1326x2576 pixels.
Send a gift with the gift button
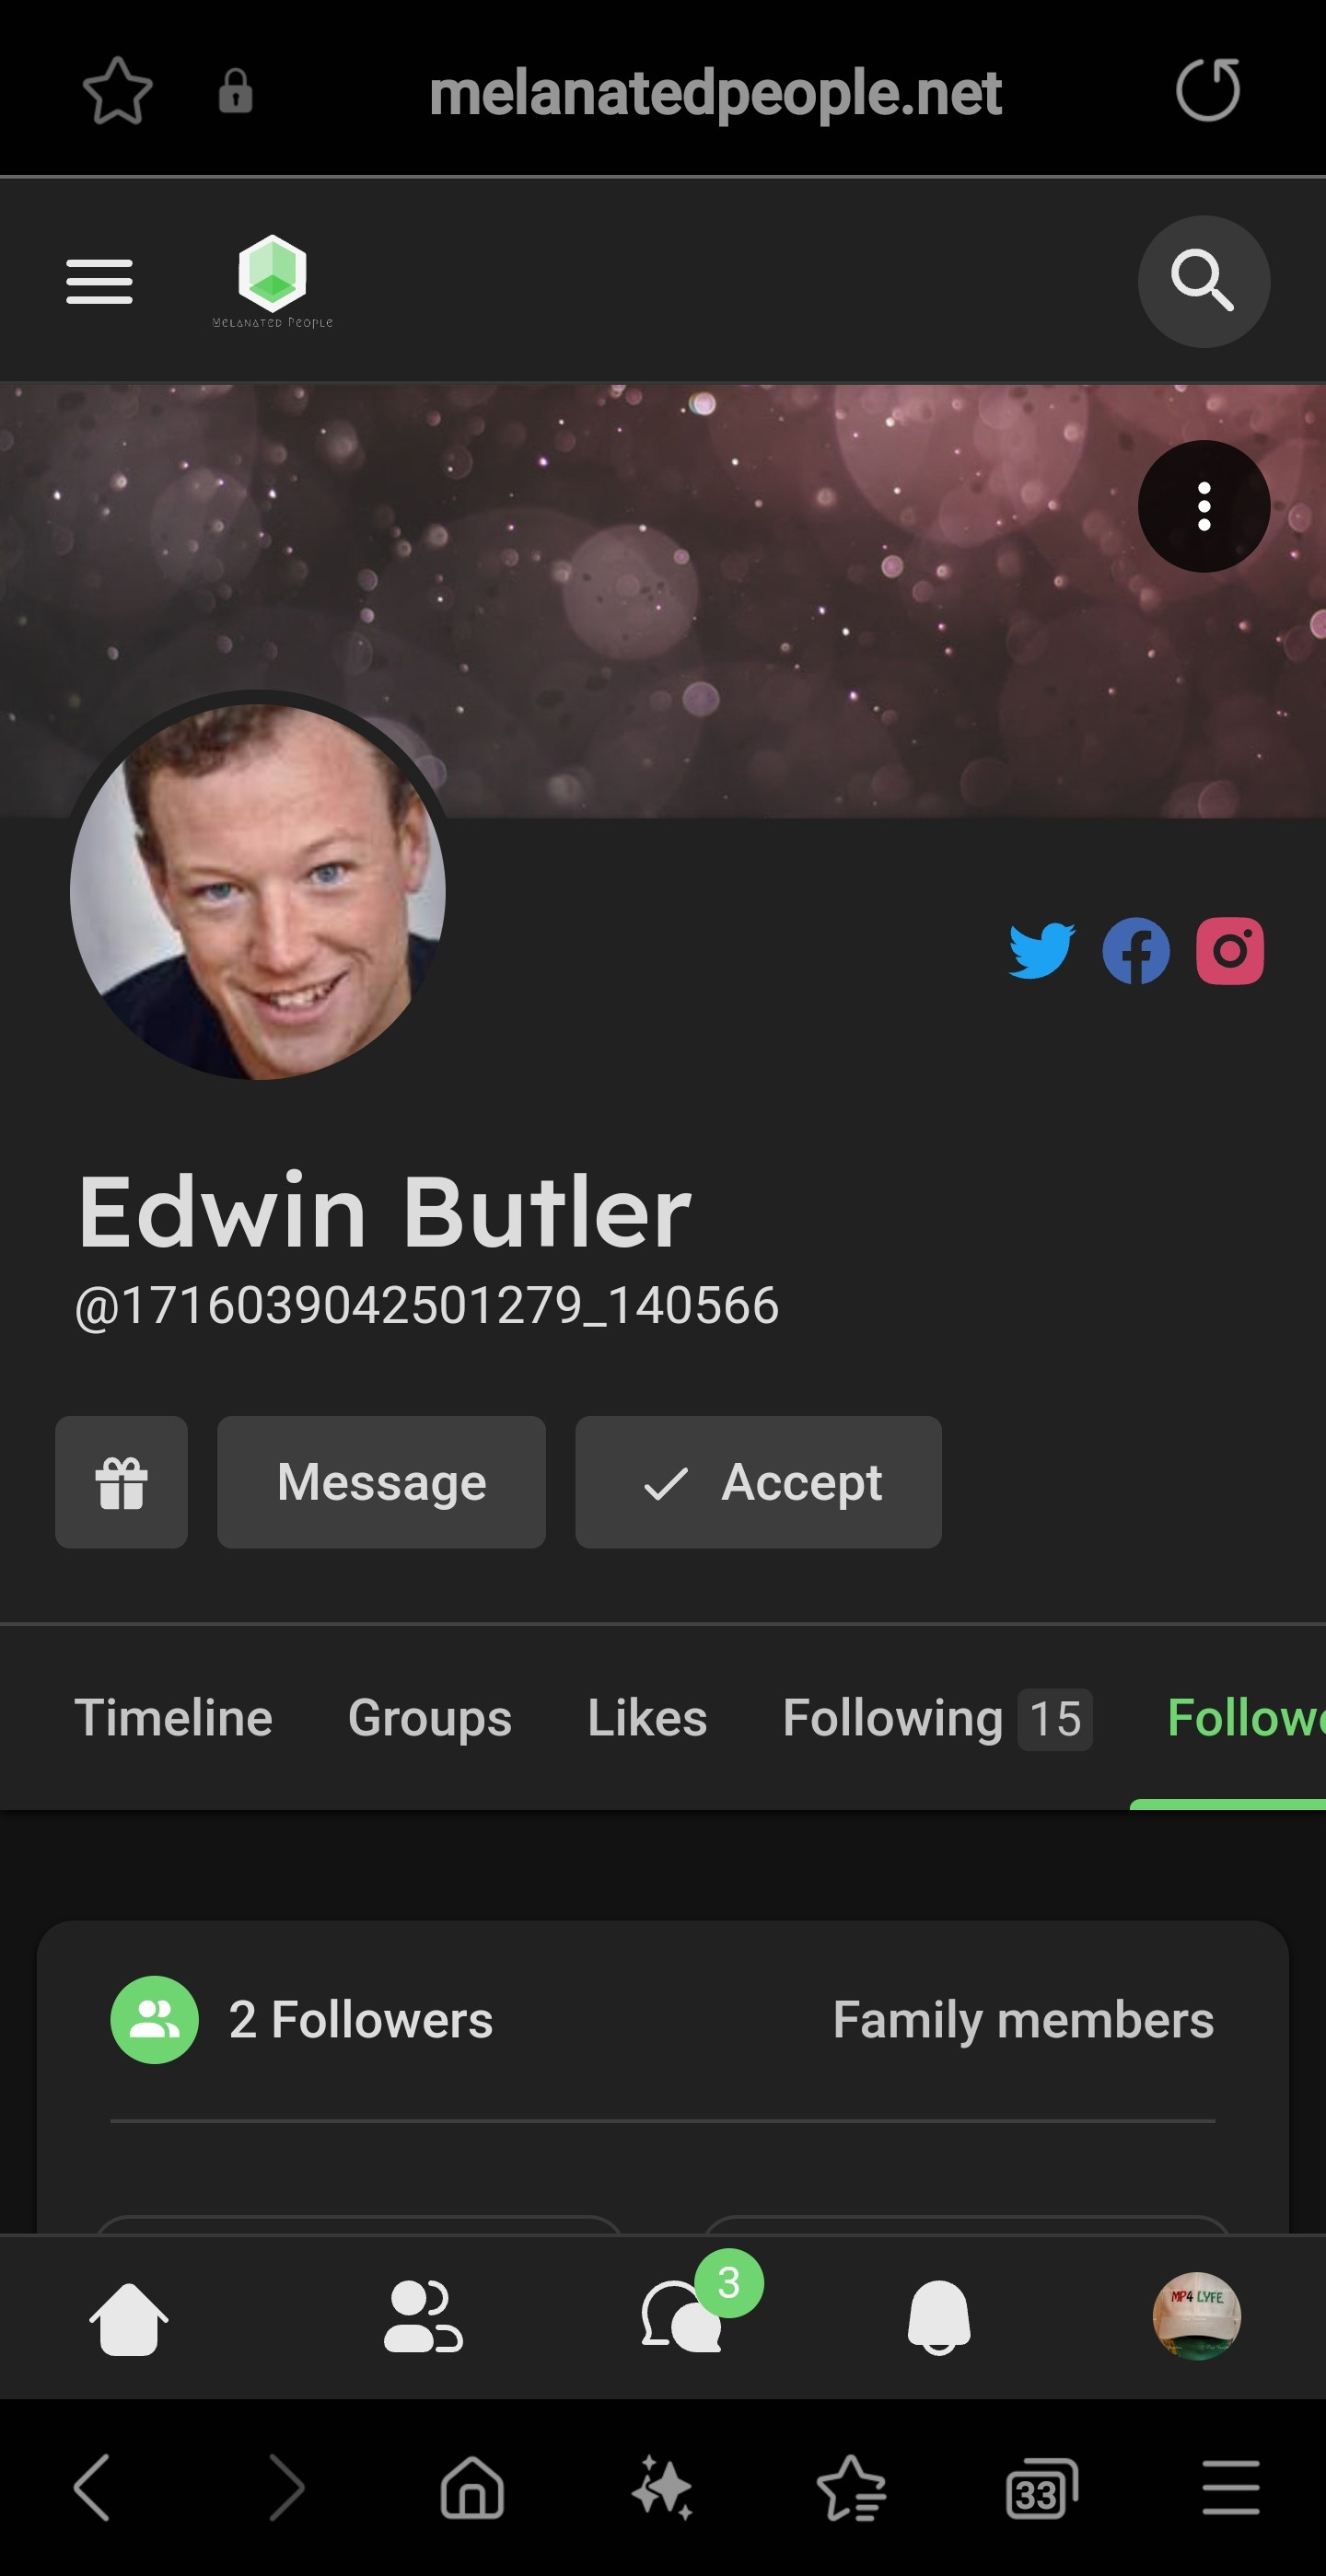tap(121, 1481)
